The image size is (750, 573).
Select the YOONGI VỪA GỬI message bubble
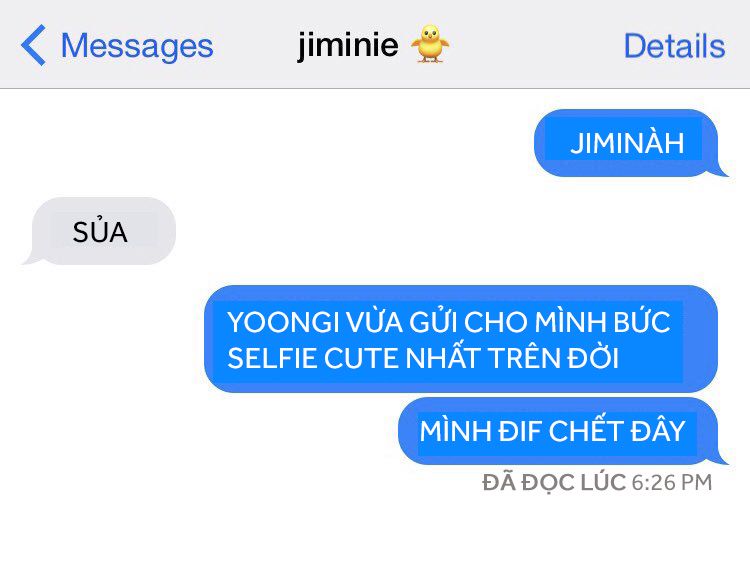pyautogui.click(x=461, y=339)
